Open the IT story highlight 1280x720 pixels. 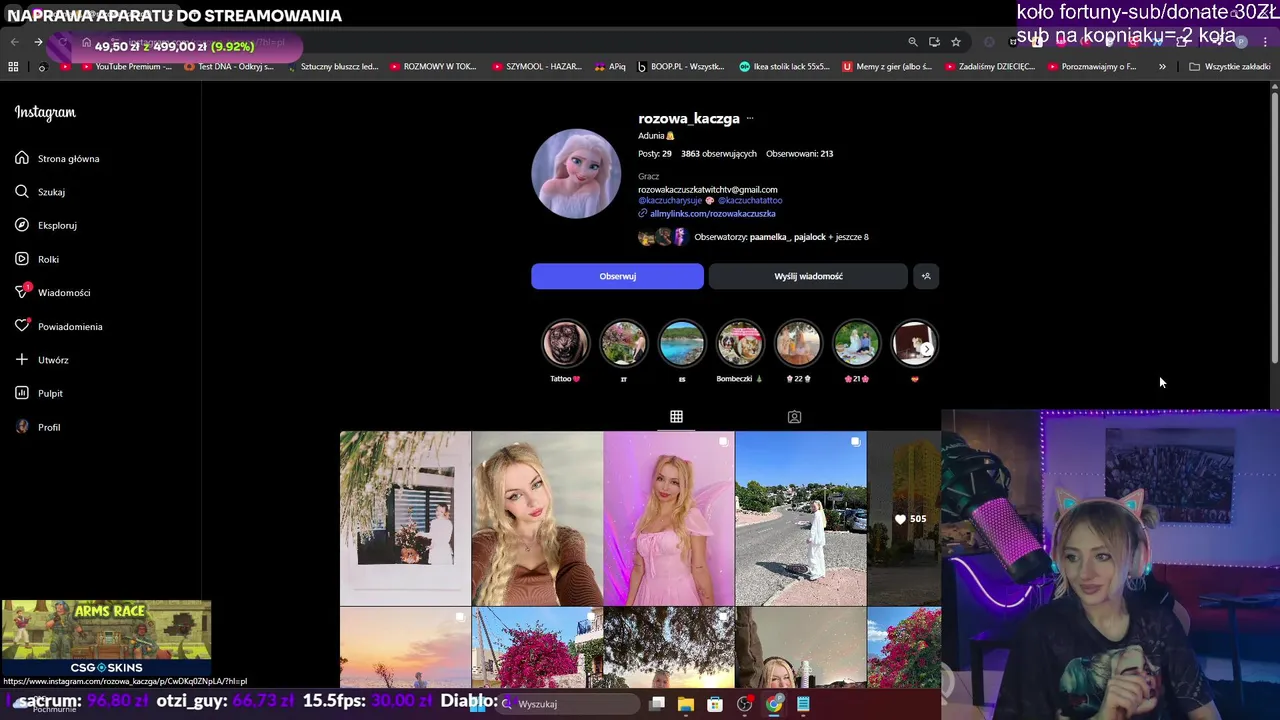(623, 344)
